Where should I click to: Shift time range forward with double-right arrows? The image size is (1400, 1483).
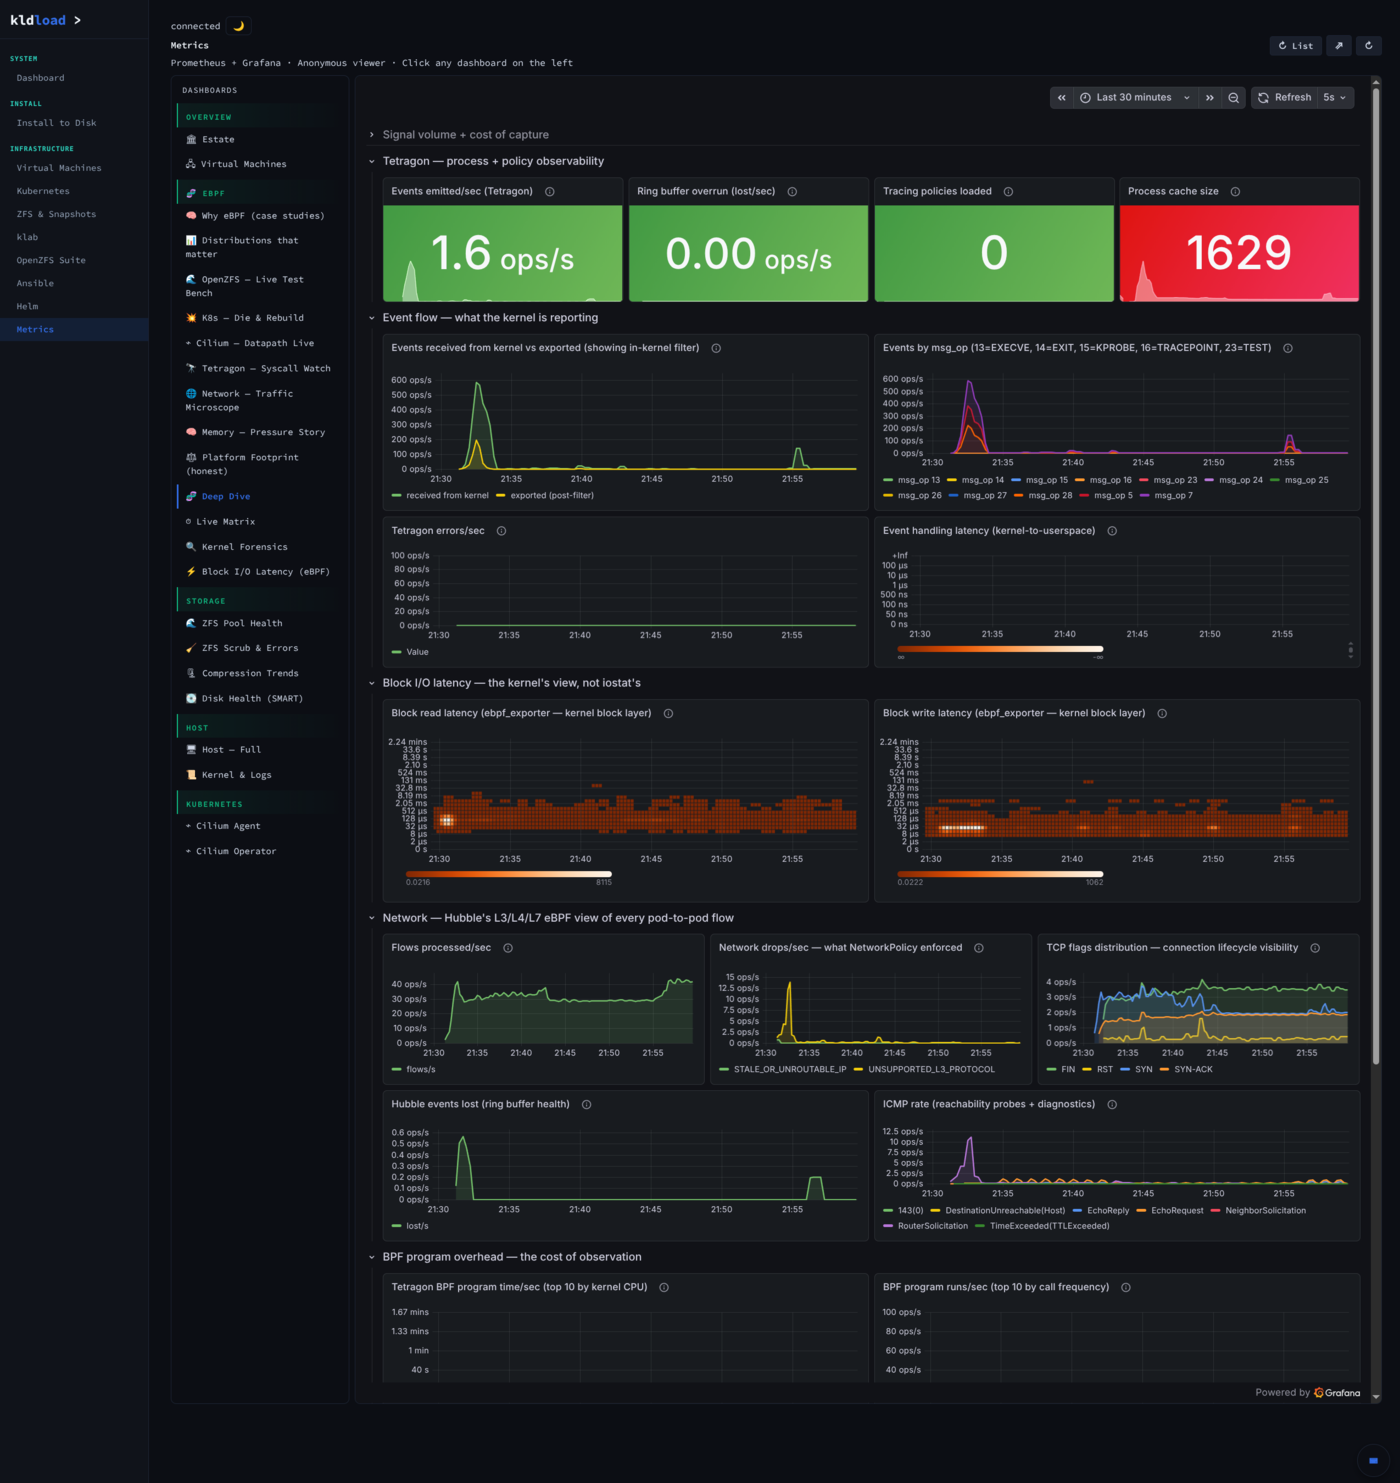[x=1209, y=98]
